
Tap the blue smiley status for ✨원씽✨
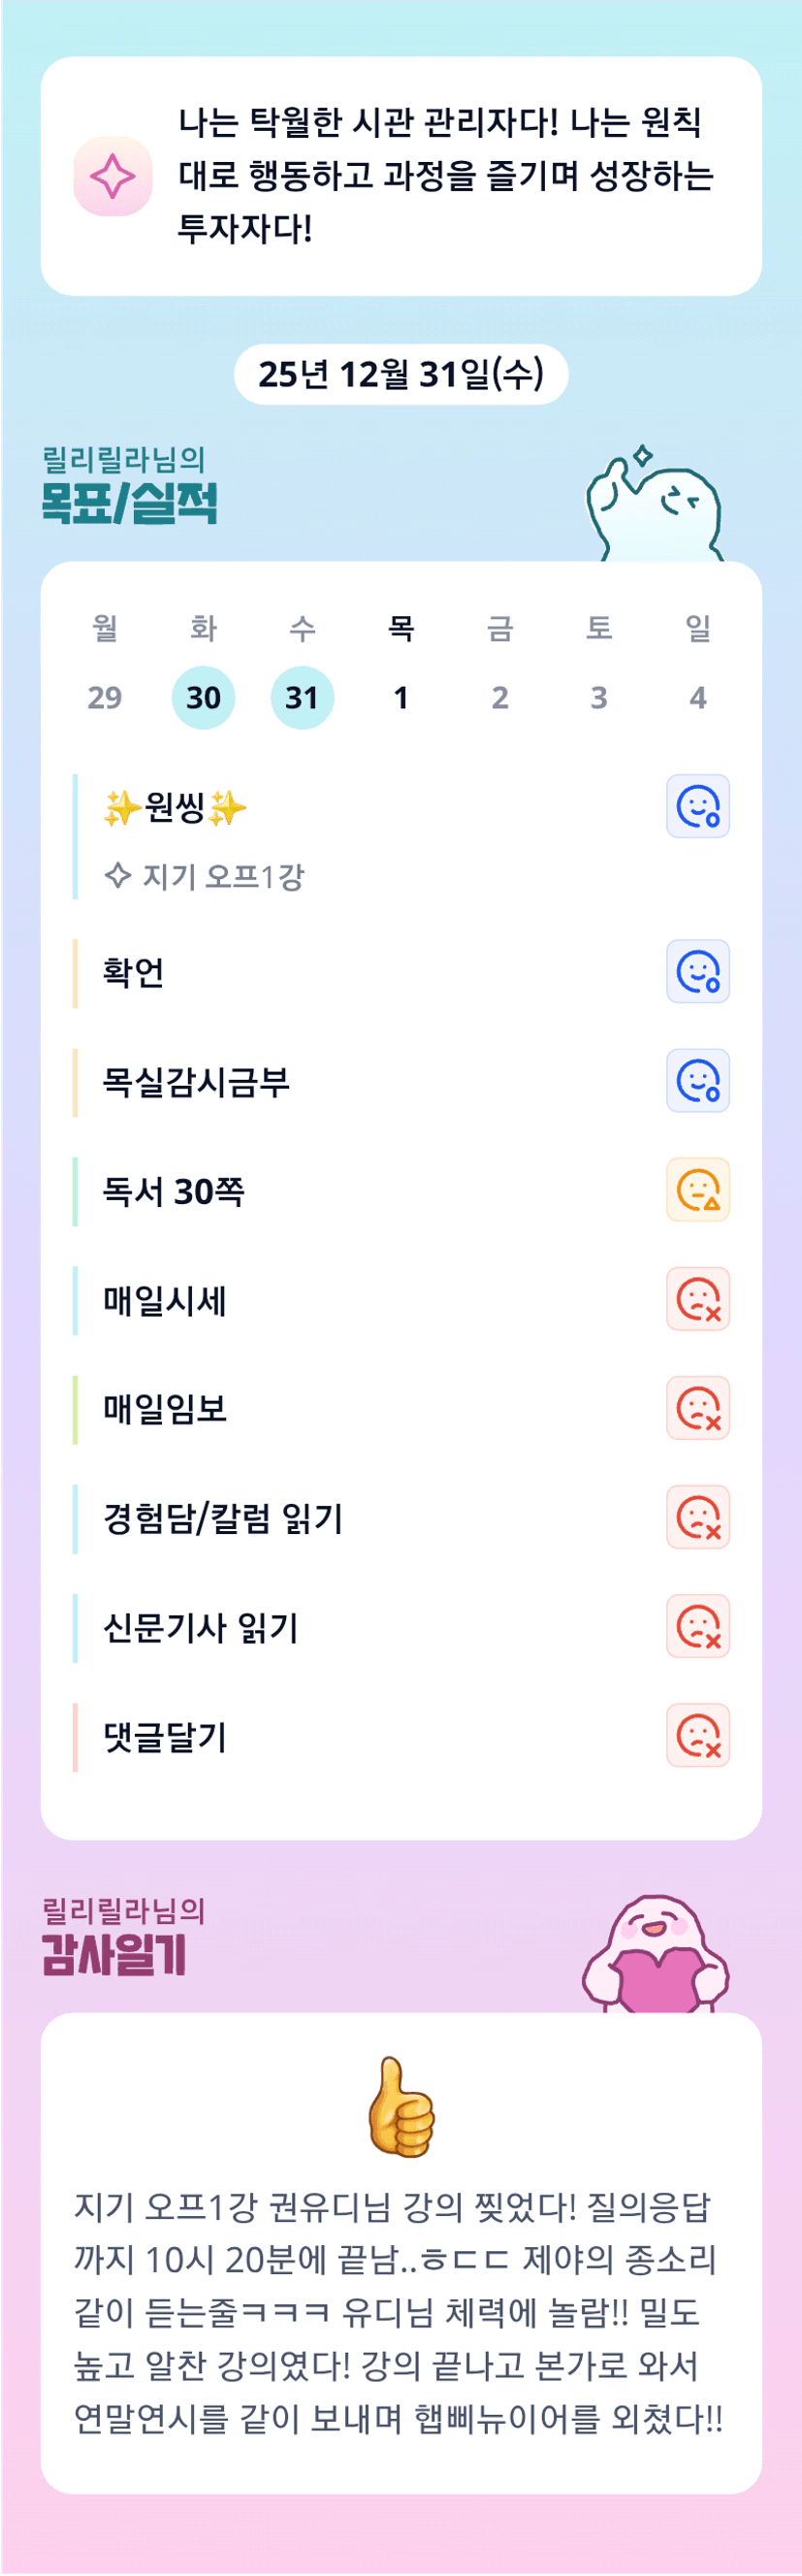[x=697, y=806]
